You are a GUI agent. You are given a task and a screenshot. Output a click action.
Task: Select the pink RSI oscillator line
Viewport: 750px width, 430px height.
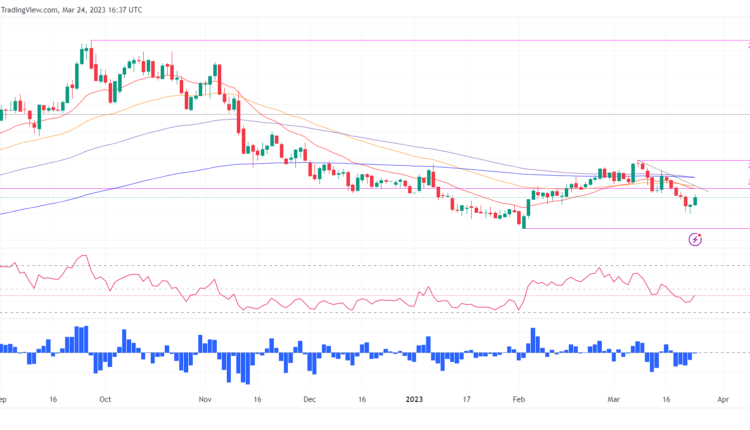[300, 300]
